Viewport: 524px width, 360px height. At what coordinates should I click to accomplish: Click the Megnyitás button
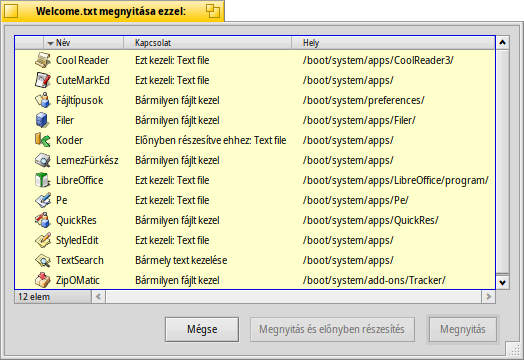point(463,329)
